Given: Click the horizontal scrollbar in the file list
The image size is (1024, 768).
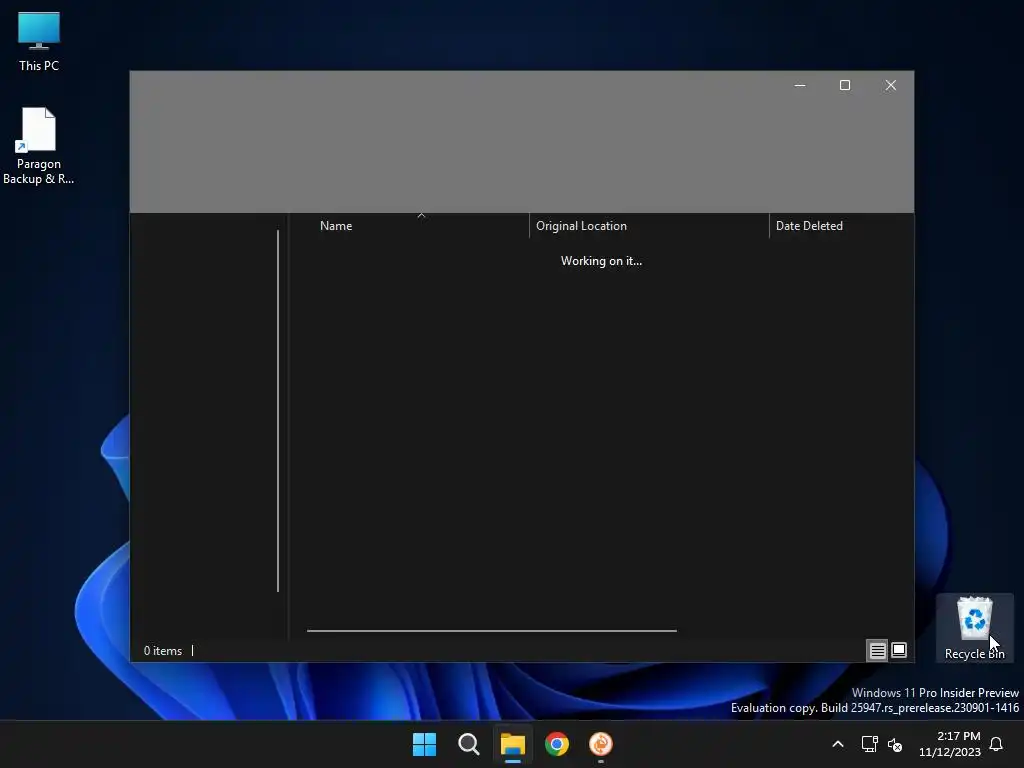Looking at the screenshot, I should click(492, 631).
